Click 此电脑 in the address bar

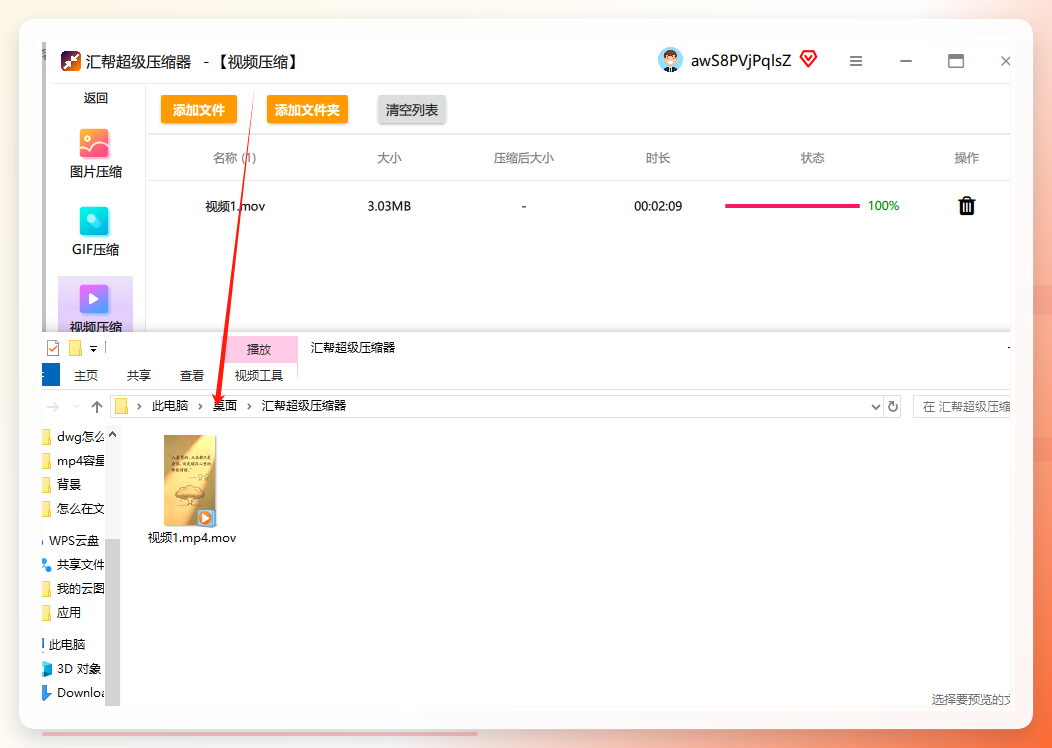(170, 406)
